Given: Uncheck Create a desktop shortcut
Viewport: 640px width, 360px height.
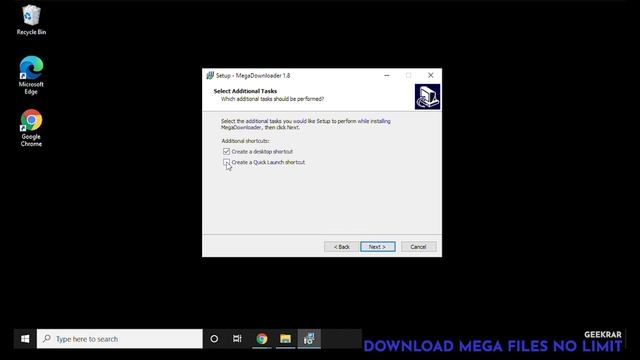Looking at the screenshot, I should [x=227, y=151].
